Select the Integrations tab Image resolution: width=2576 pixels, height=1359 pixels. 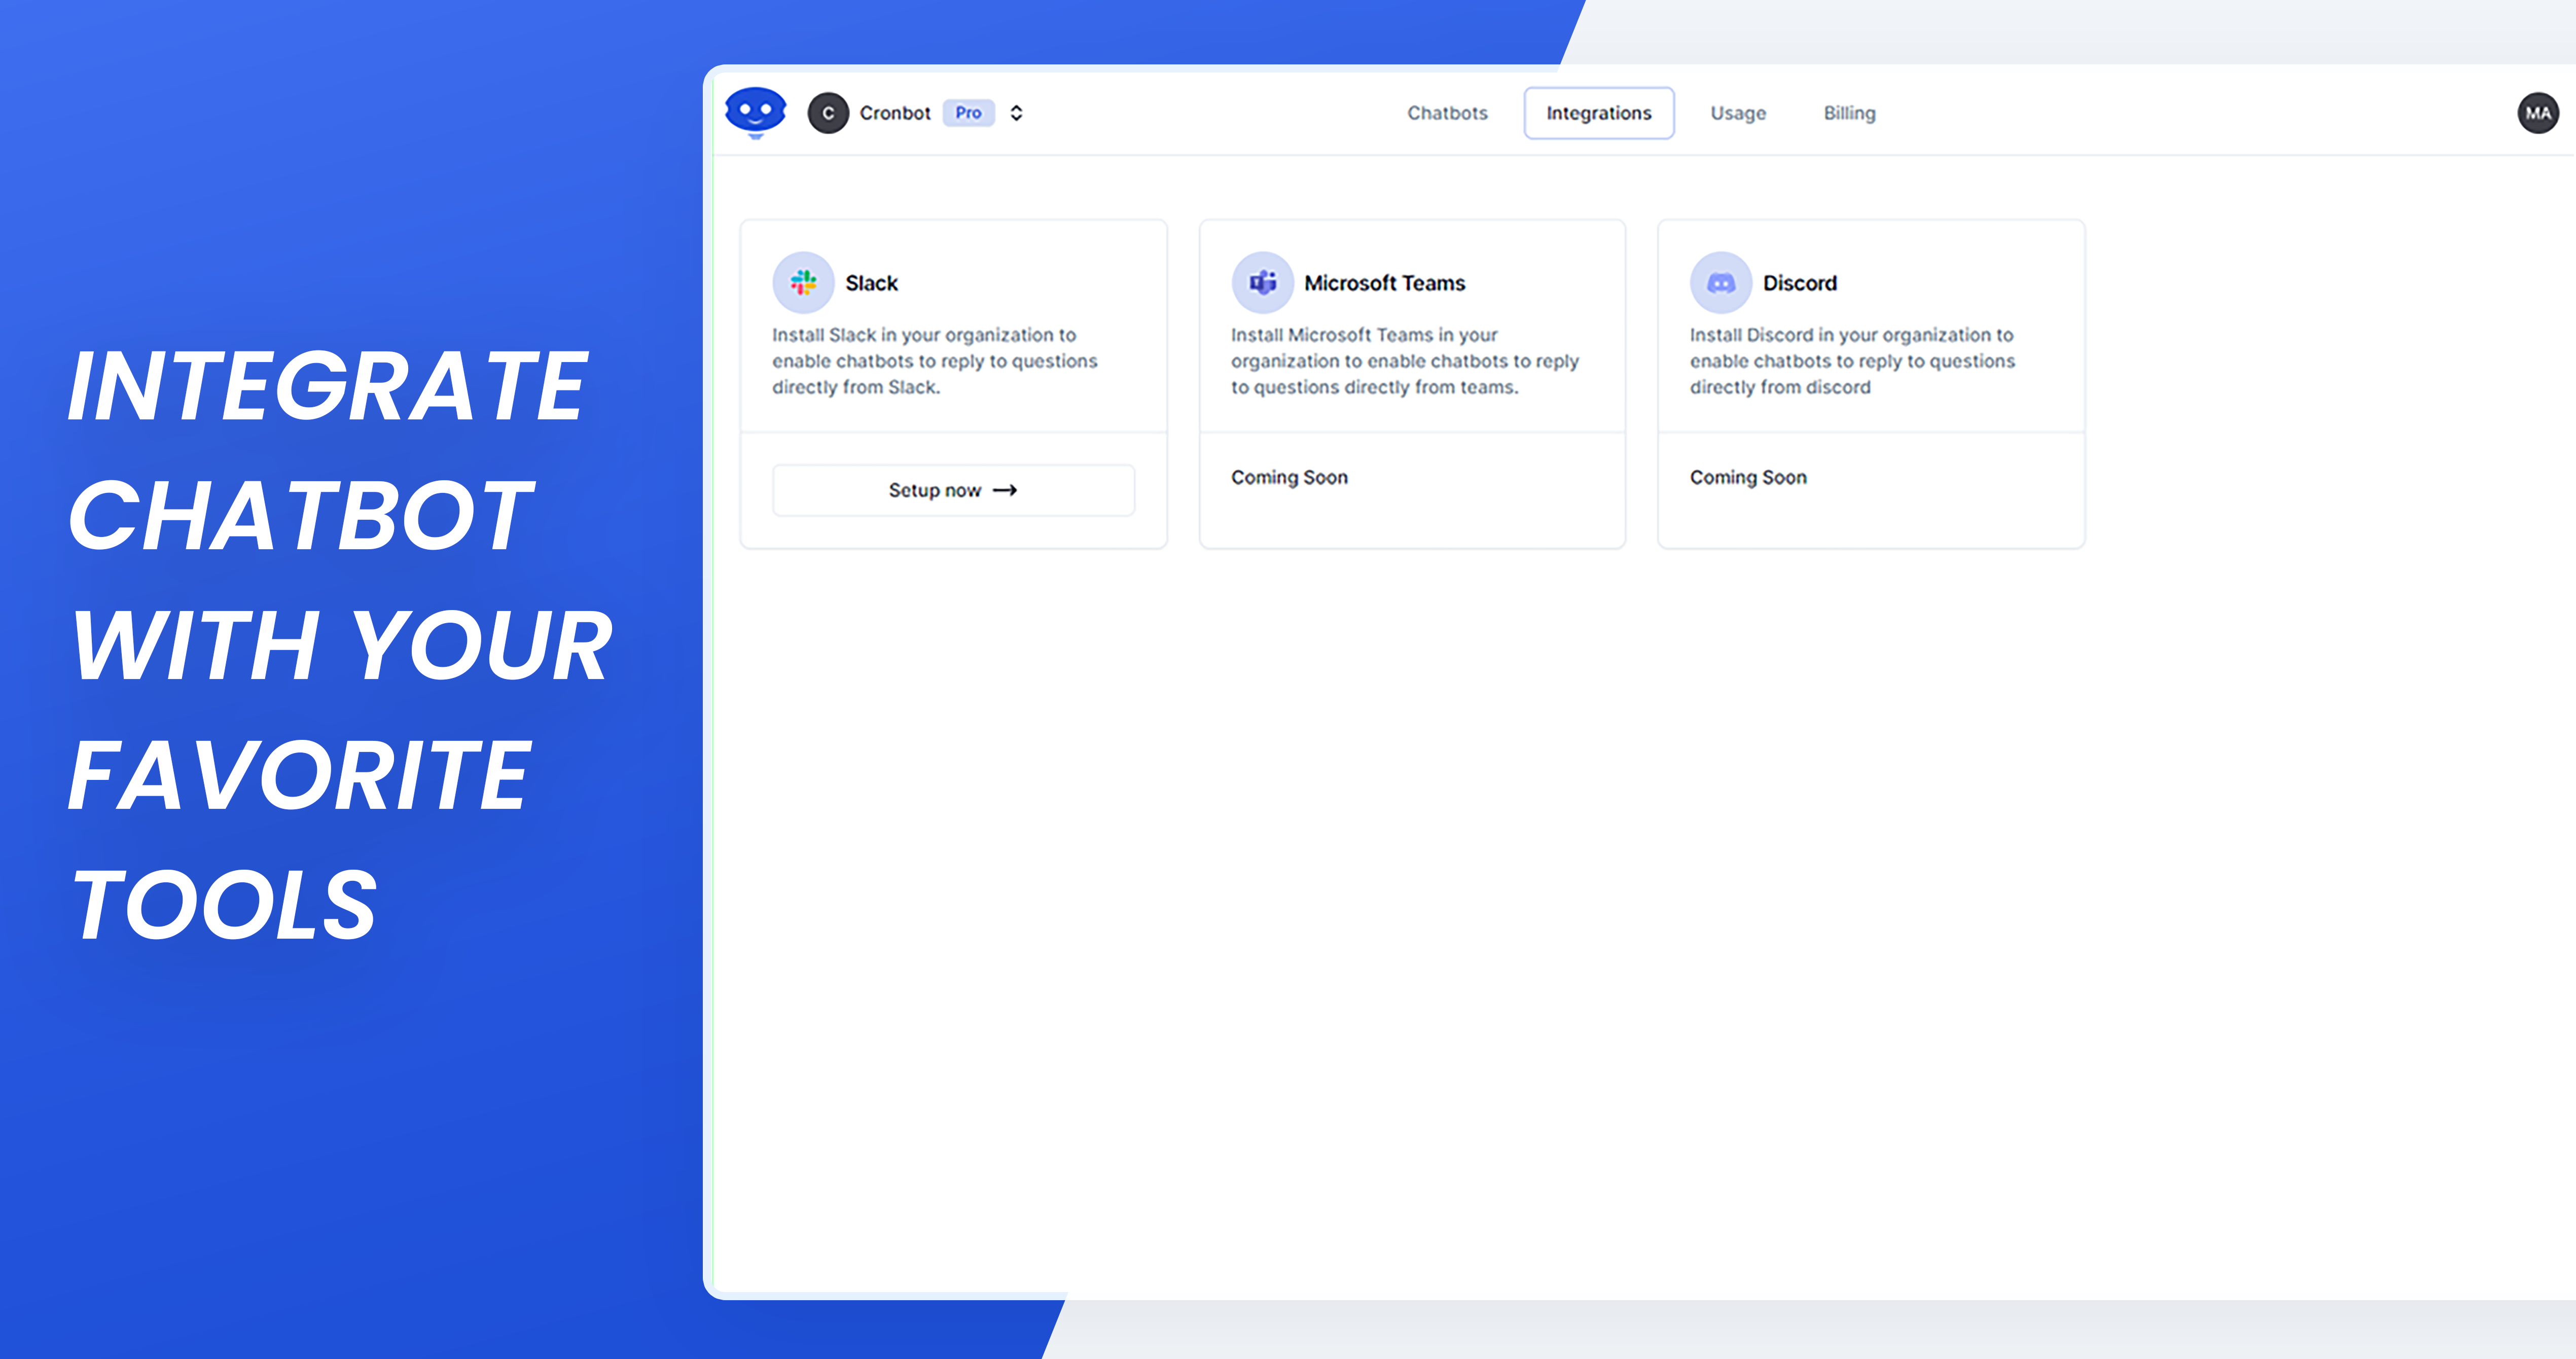(1598, 113)
